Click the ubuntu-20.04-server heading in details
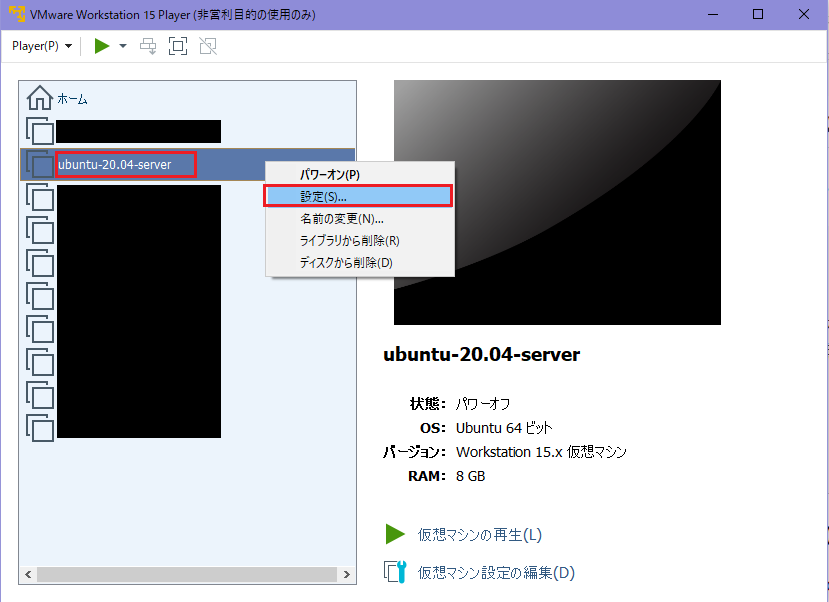 [482, 354]
